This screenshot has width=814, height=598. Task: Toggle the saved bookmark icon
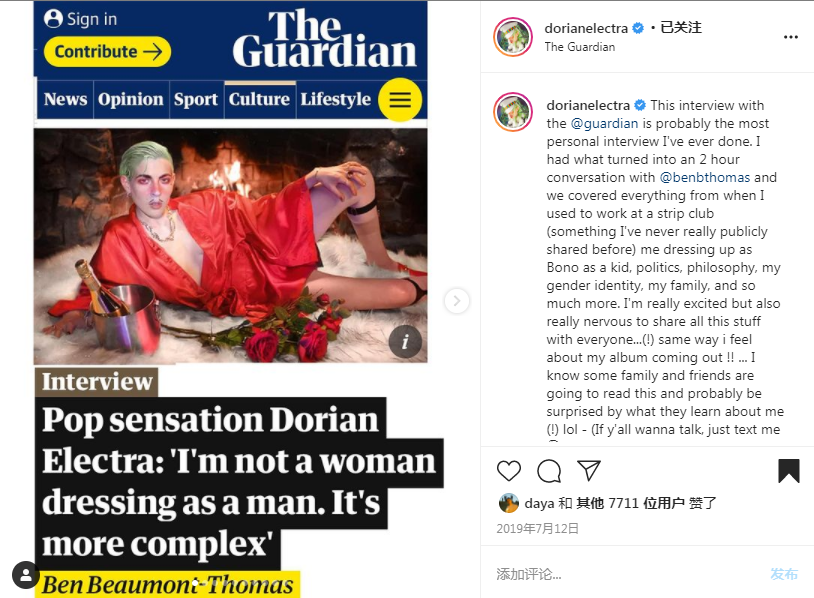point(789,471)
